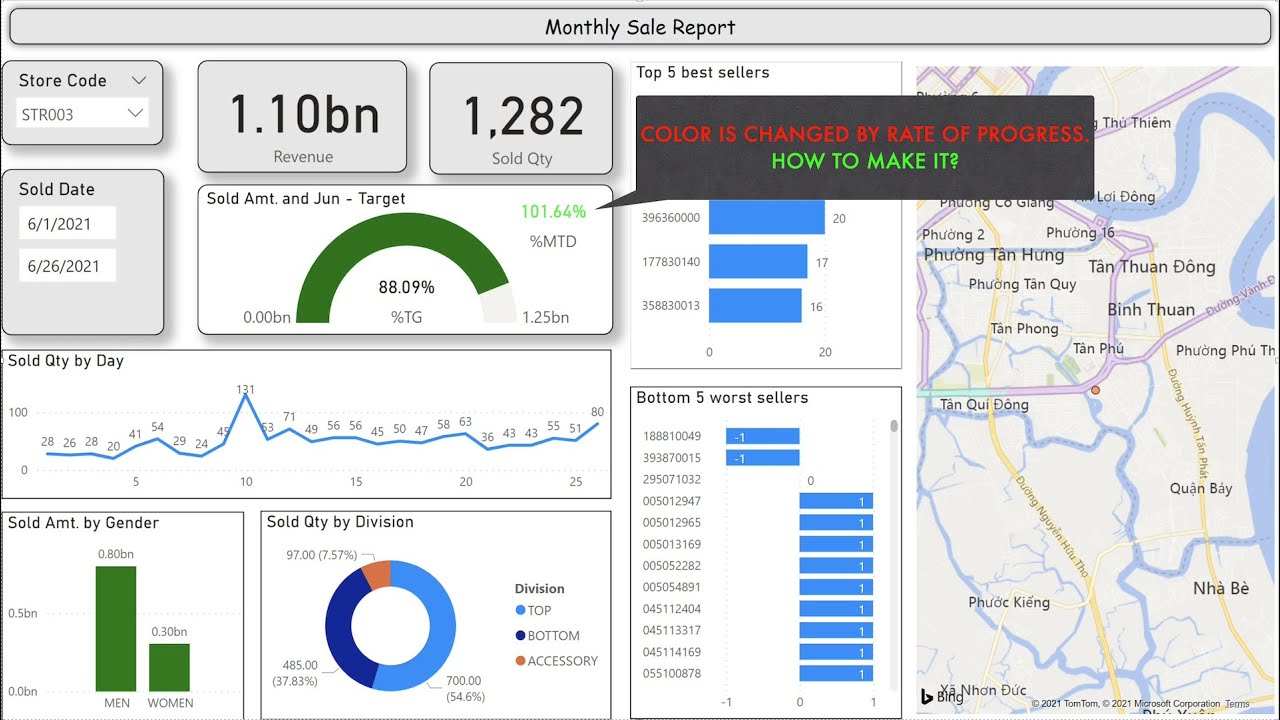Click the BOTTOM legend color dot
Image resolution: width=1280 pixels, height=720 pixels.
click(520, 635)
